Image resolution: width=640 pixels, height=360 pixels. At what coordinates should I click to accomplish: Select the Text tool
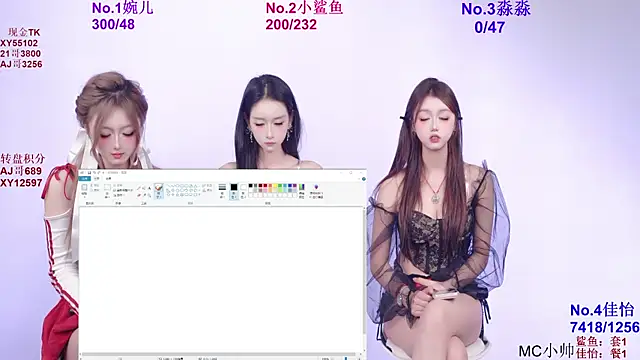[x=149, y=188]
